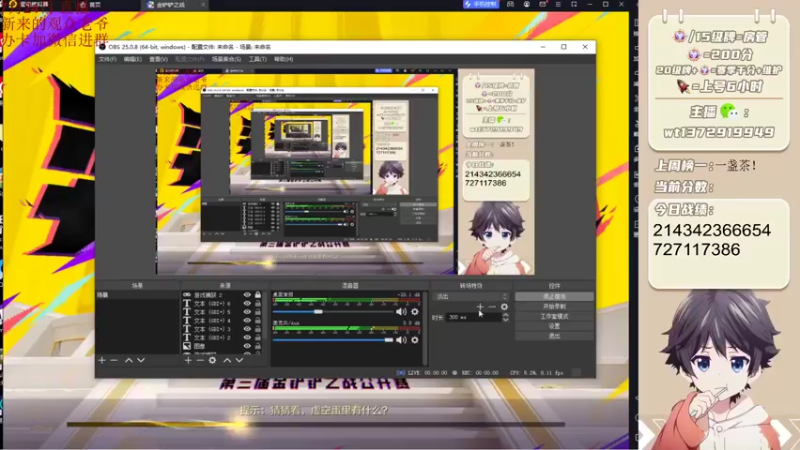Toggle lock on 文本 (GDI+) 5 source
The image size is (800, 450).
258,312
